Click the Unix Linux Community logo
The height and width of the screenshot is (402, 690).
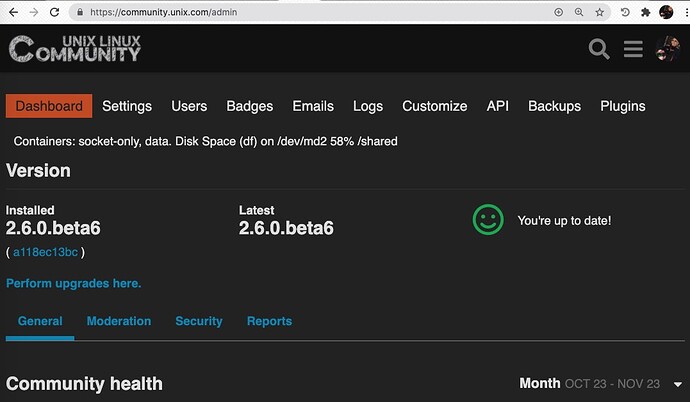(75, 49)
